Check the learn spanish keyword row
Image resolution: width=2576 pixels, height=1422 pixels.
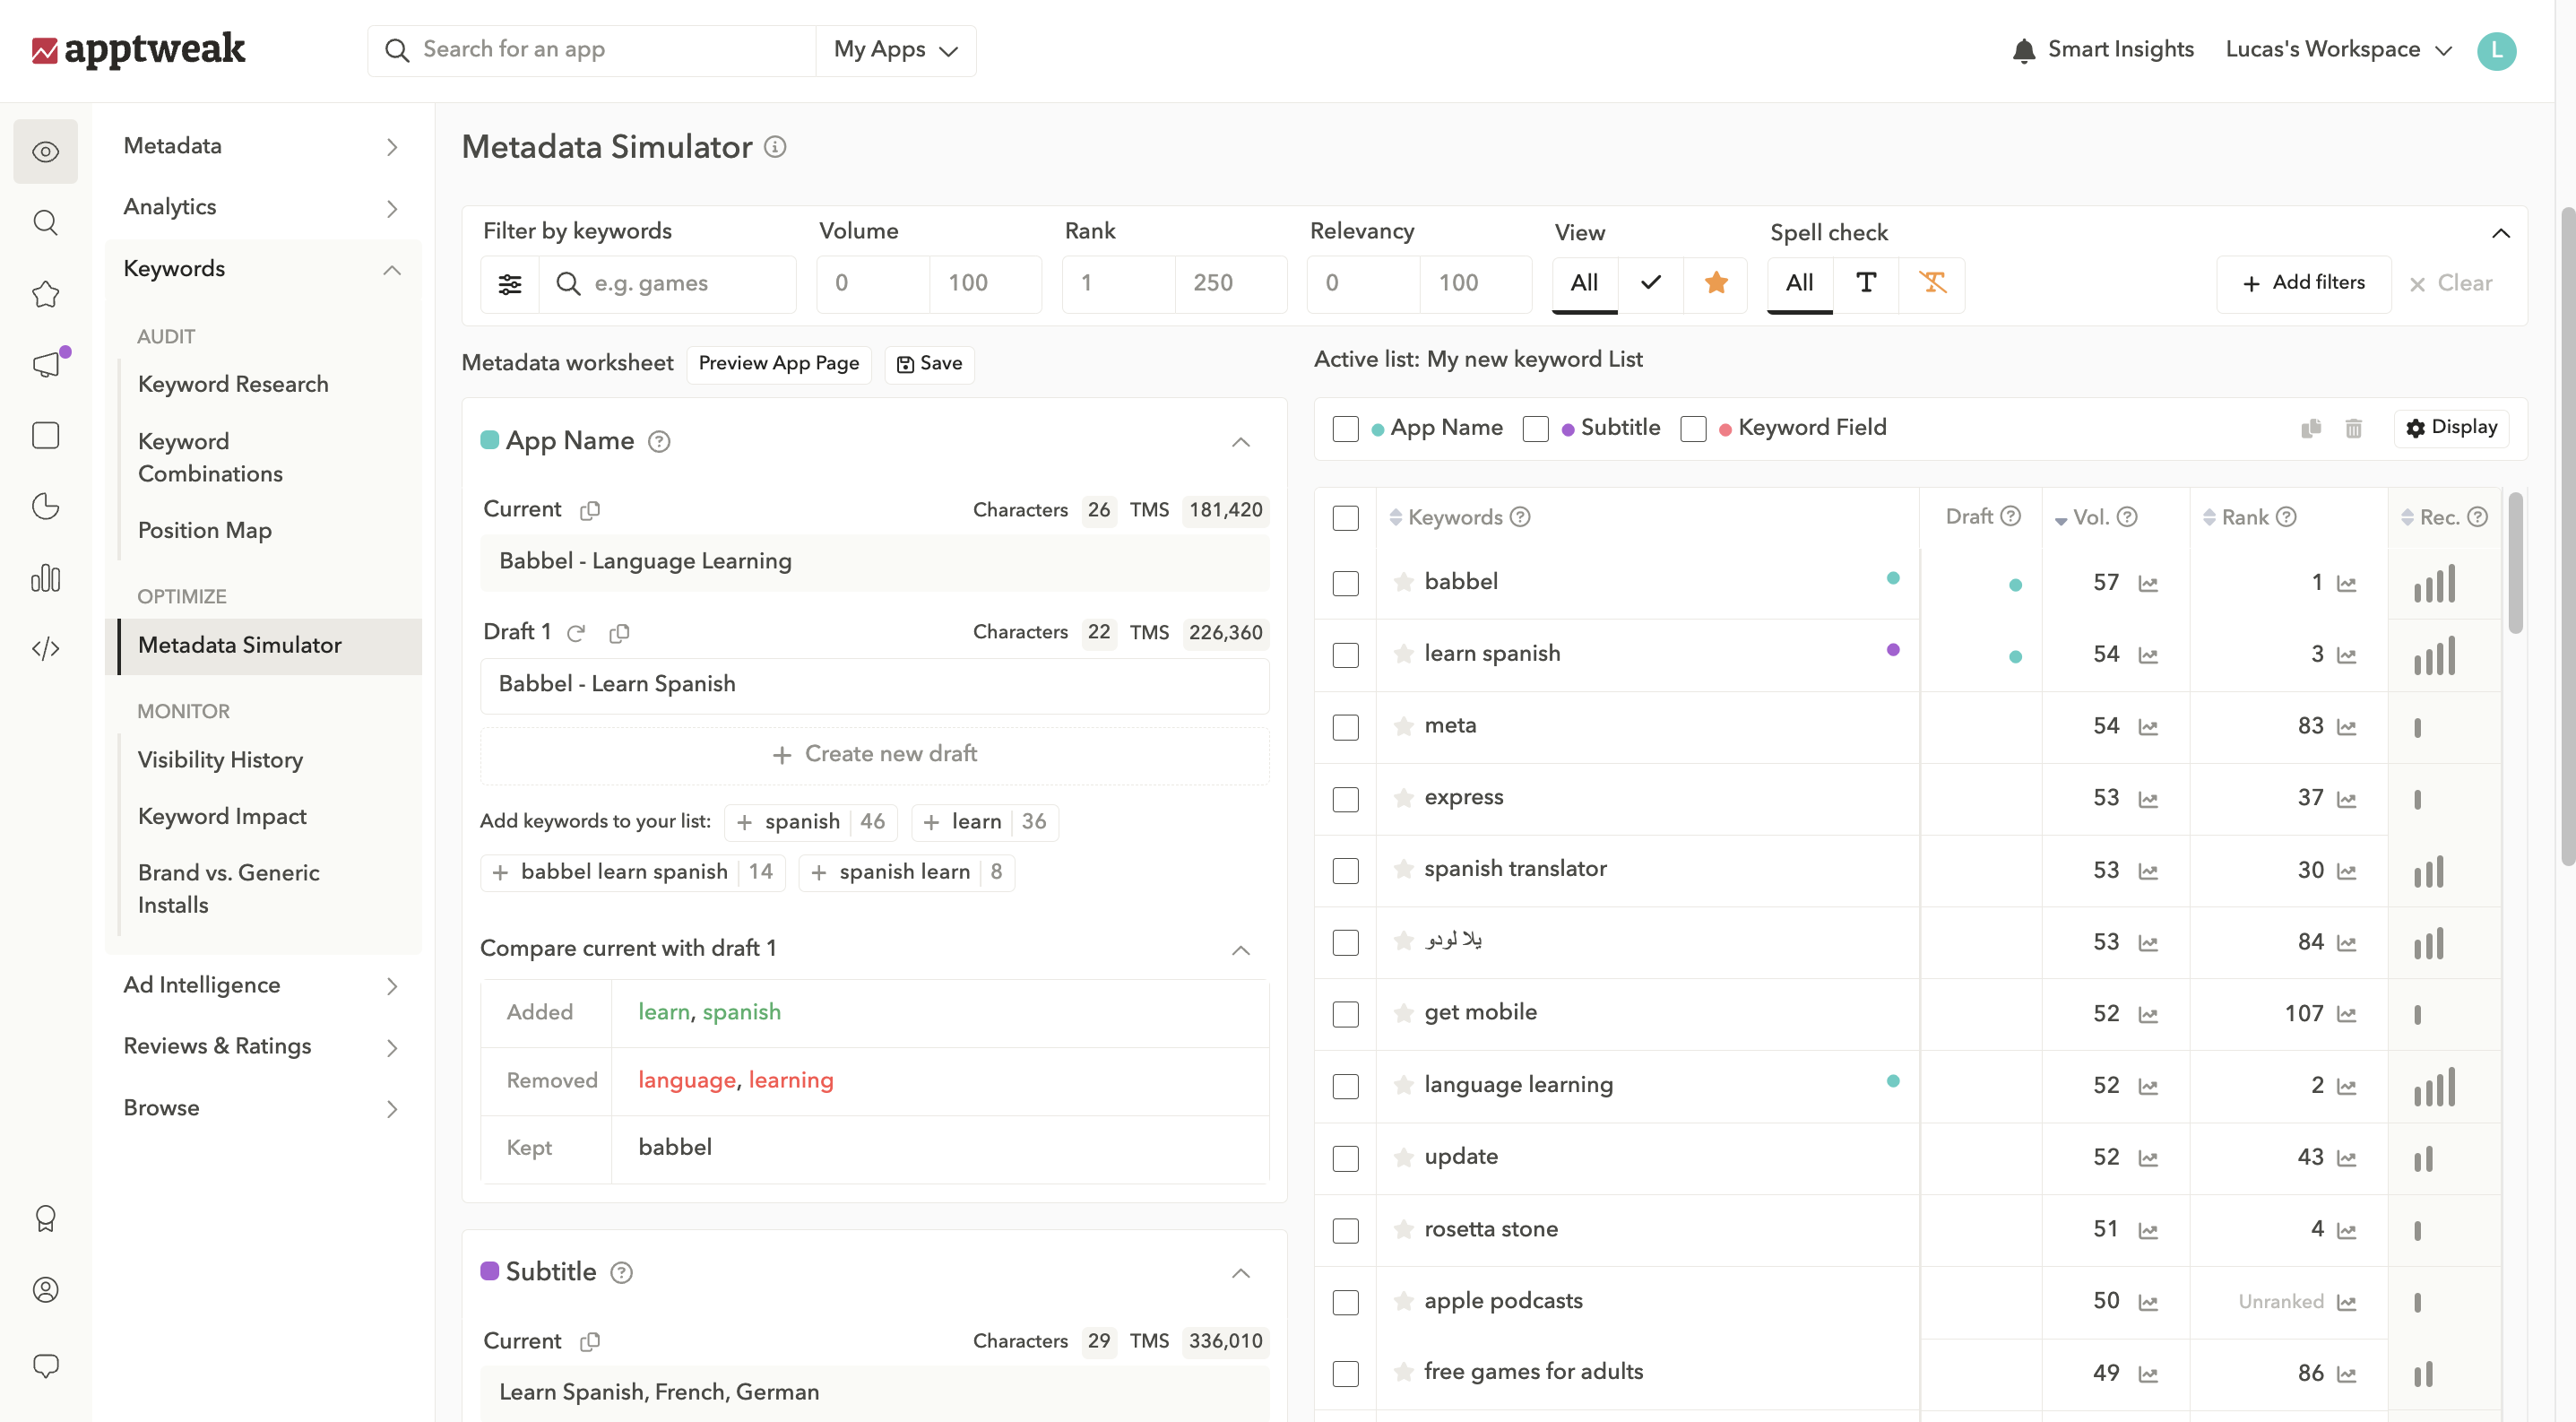[1346, 655]
